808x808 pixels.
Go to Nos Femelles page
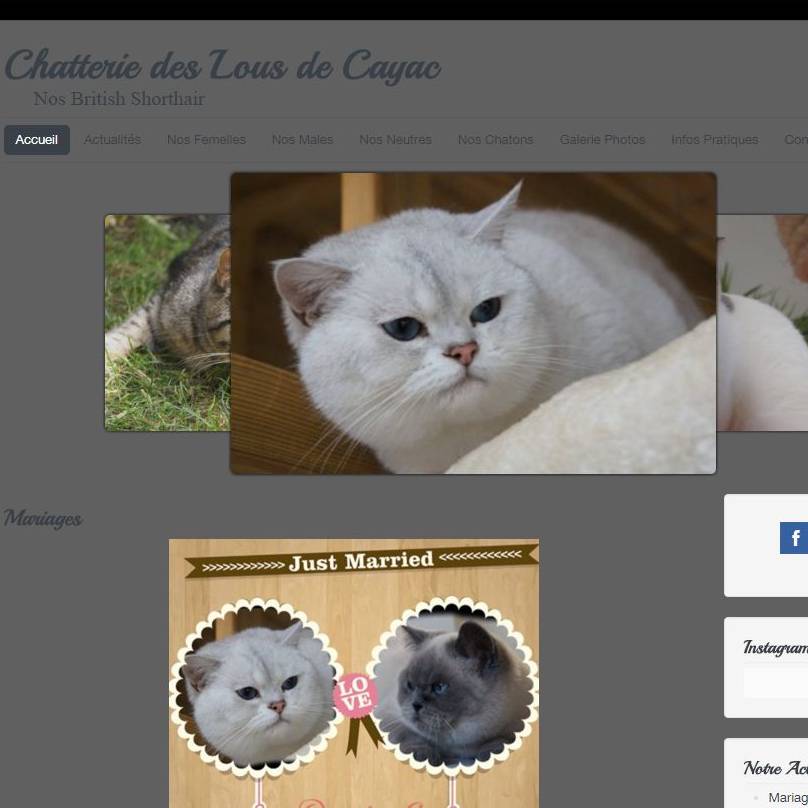coord(206,140)
